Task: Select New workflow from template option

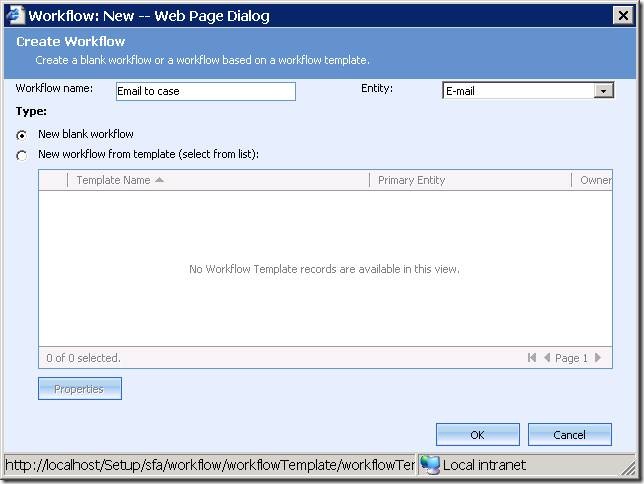Action: click(x=22, y=155)
